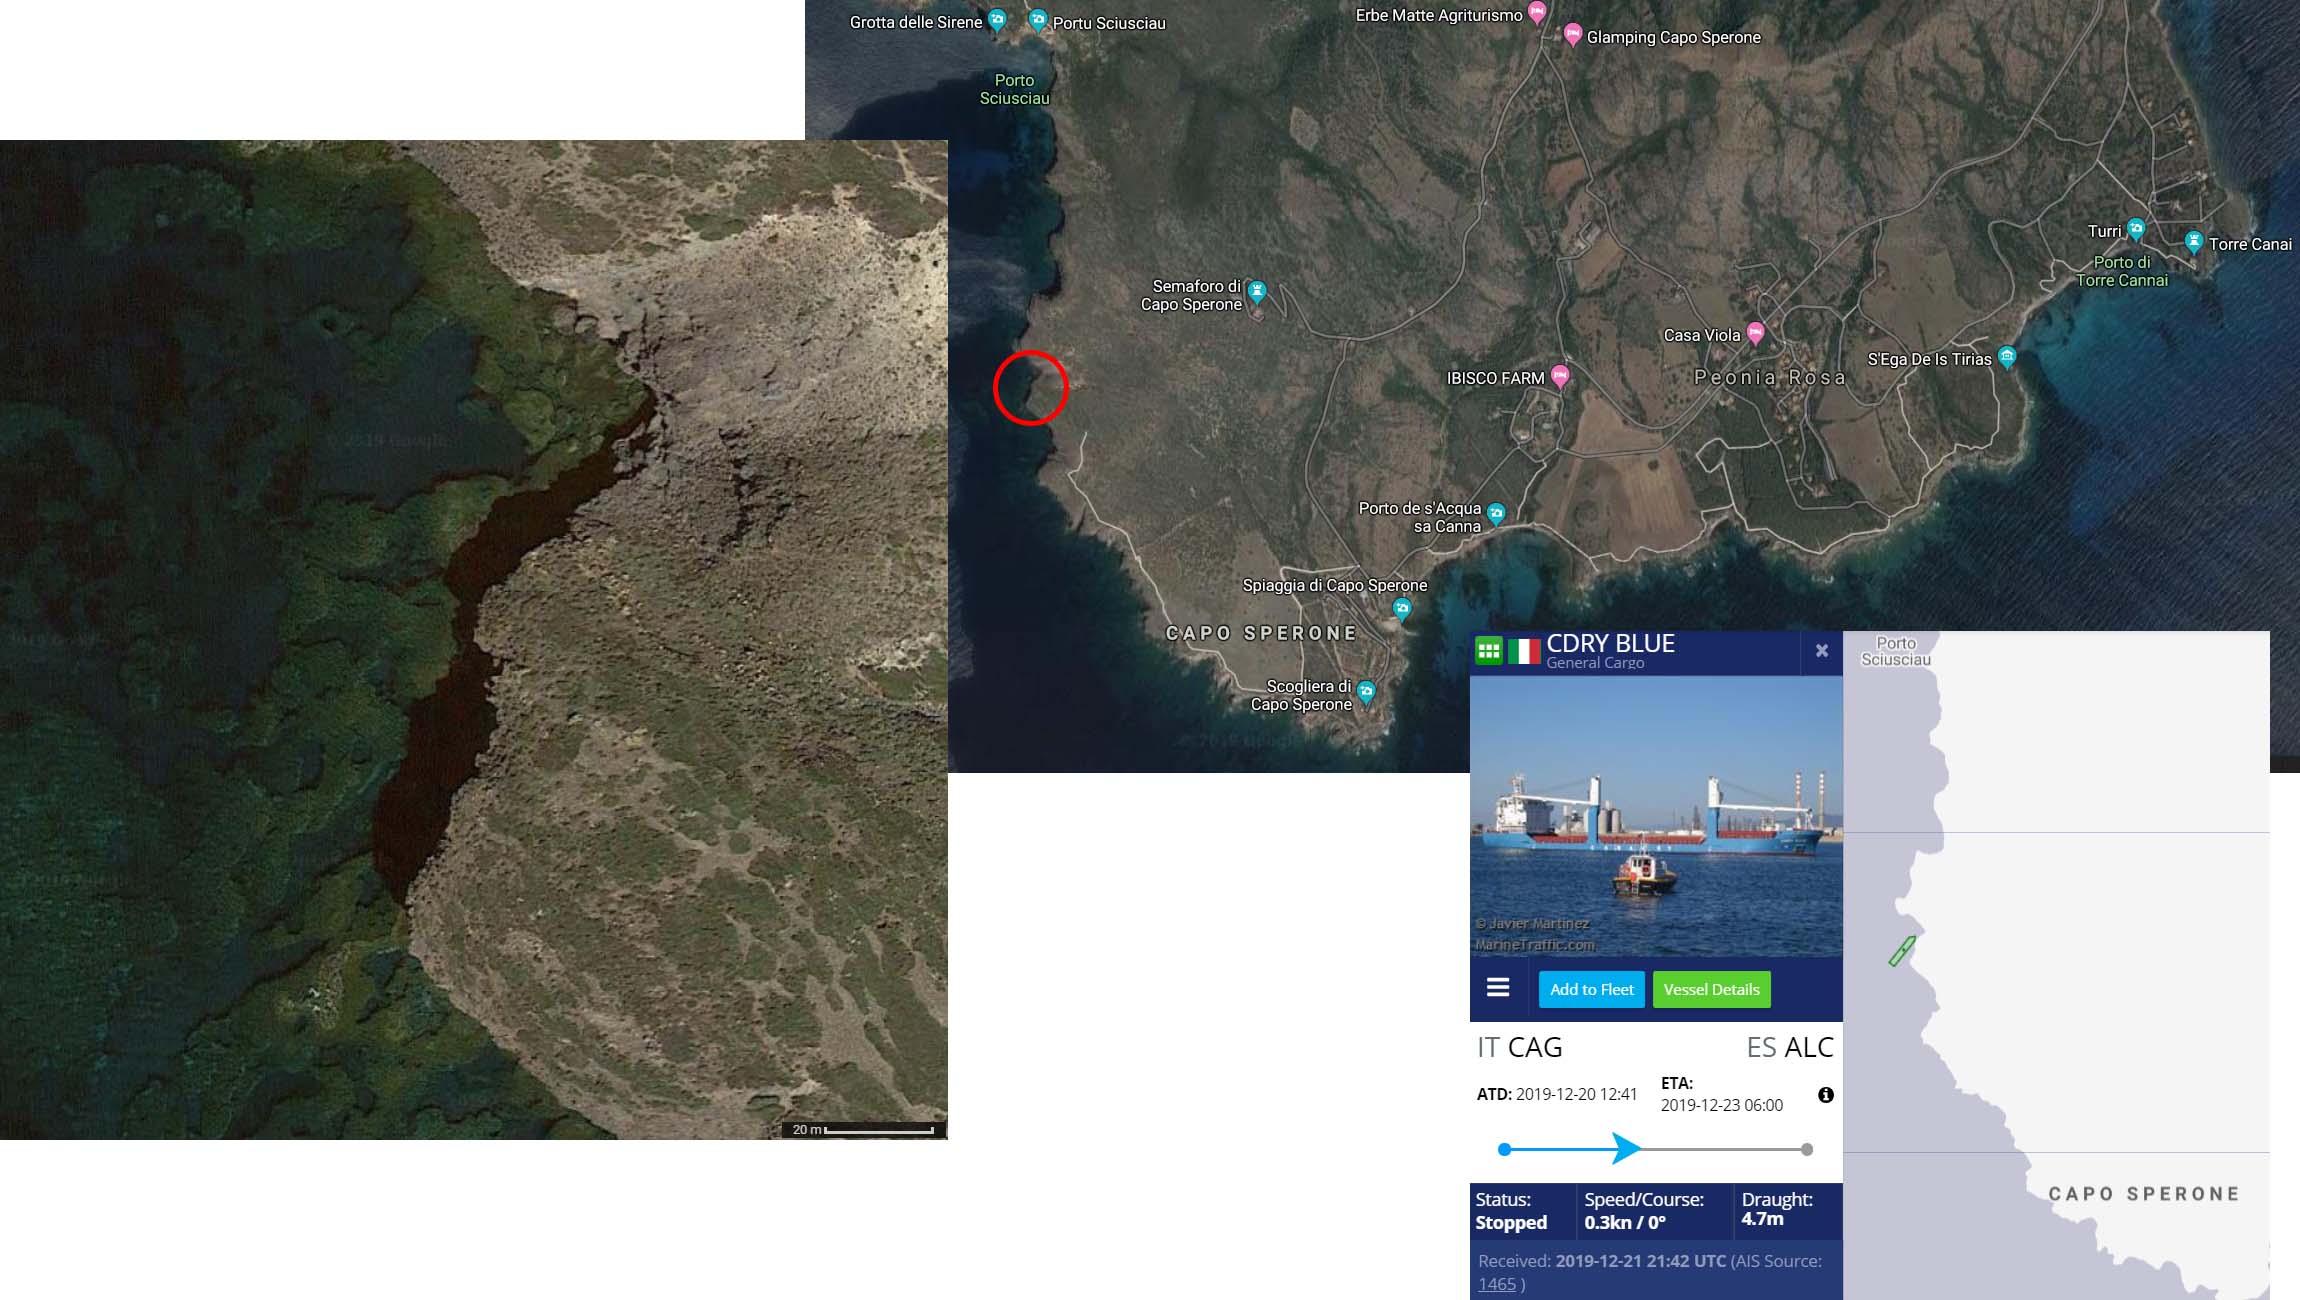The width and height of the screenshot is (2300, 1300).
Task: Click inside the red circle on coastline
Action: (x=1031, y=388)
